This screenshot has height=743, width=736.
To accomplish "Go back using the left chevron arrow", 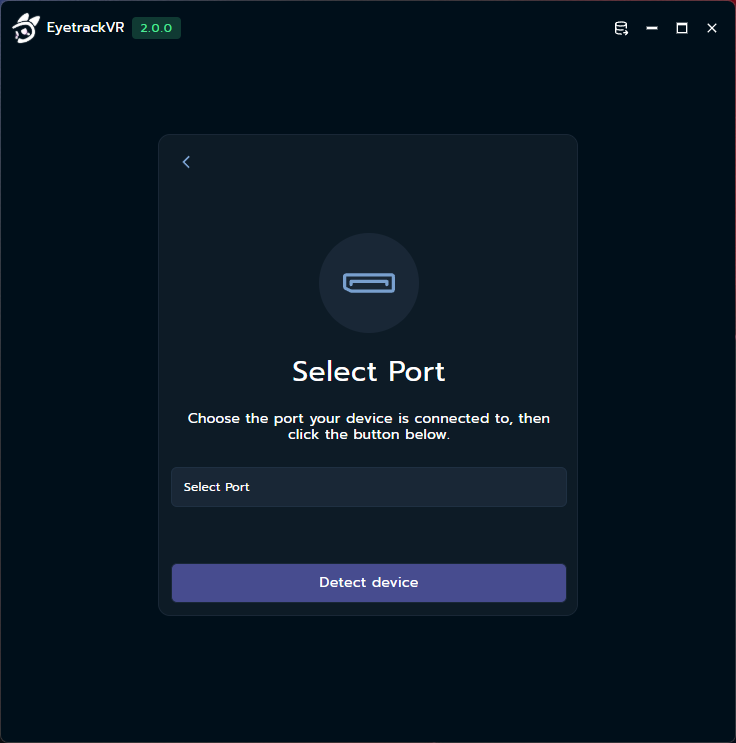I will click(x=186, y=162).
